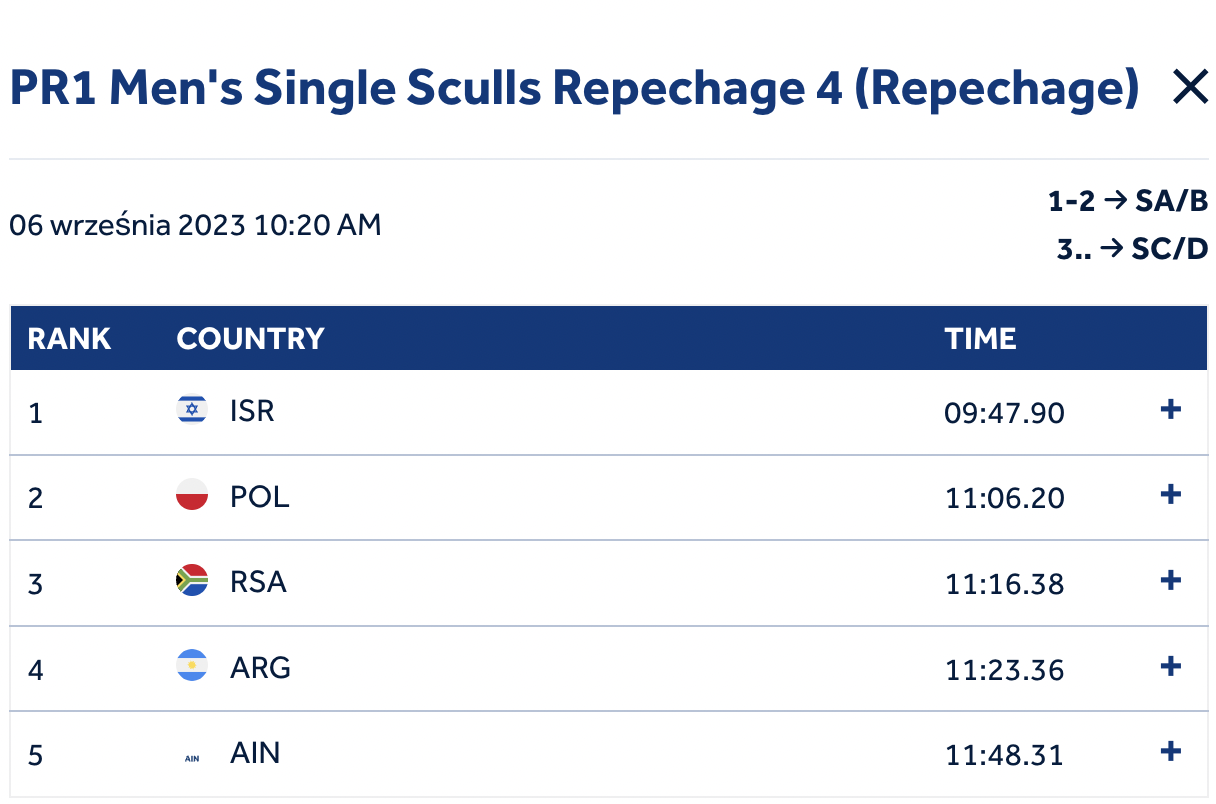The height and width of the screenshot is (804, 1216).
Task: Click the Poland flag icon
Action: click(x=192, y=495)
